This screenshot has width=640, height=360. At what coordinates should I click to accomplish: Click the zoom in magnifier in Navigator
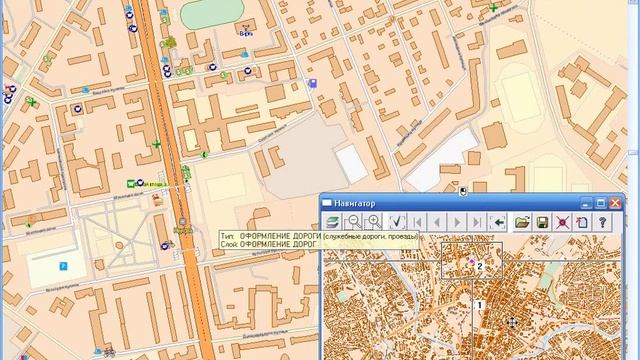[373, 222]
